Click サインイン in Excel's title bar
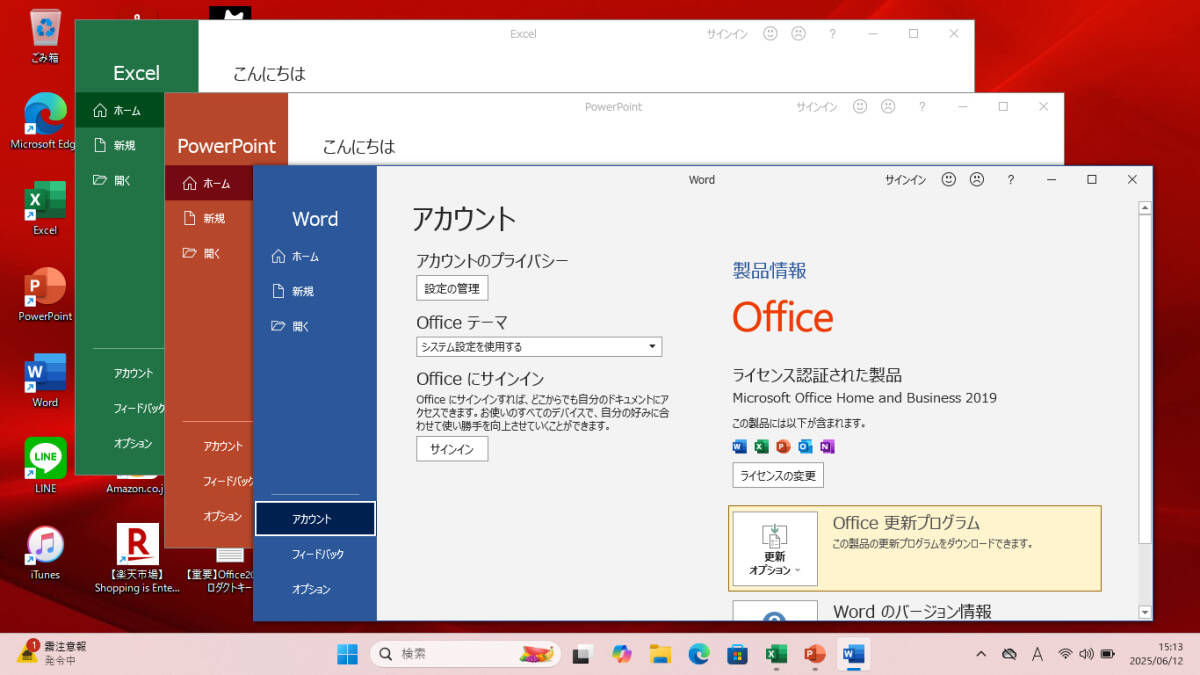Image resolution: width=1200 pixels, height=675 pixels. [727, 33]
